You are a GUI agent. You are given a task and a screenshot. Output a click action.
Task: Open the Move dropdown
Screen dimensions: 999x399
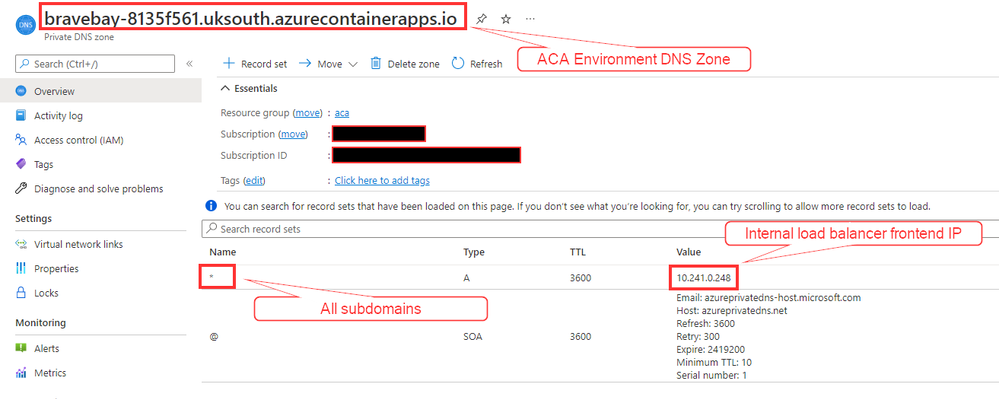coord(328,64)
